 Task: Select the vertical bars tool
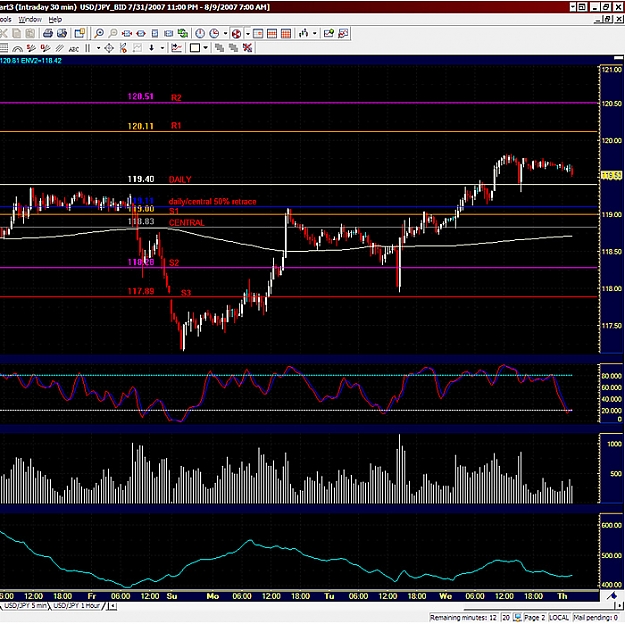coord(88,48)
